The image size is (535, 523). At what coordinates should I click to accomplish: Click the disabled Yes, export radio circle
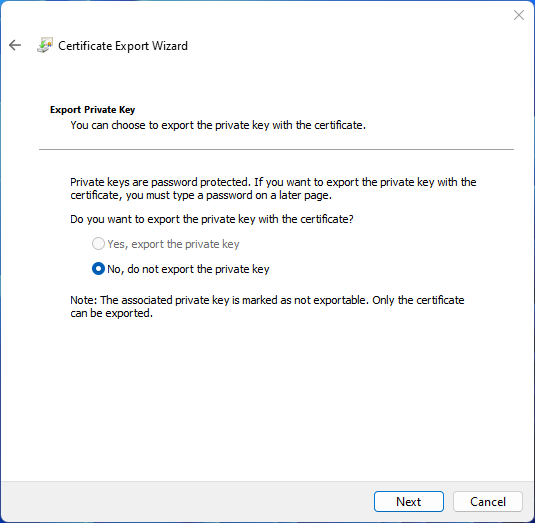98,244
